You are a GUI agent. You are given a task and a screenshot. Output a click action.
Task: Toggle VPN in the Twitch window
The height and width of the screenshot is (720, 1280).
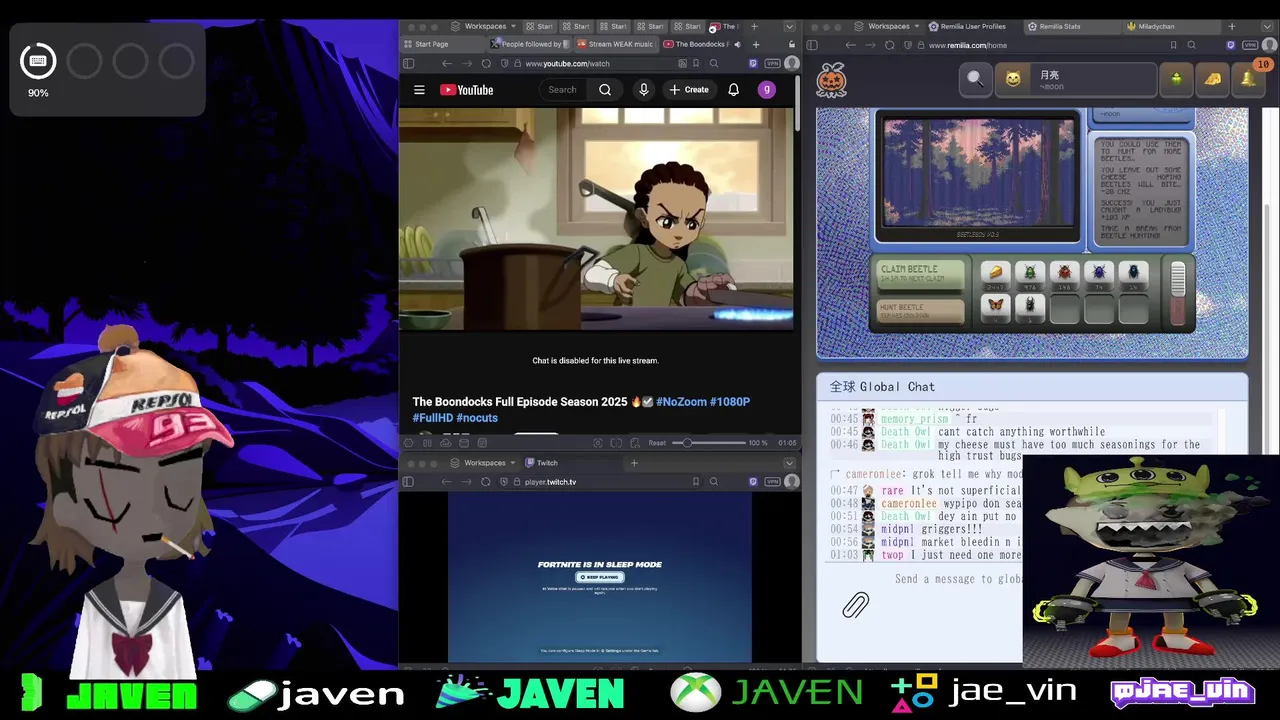pyautogui.click(x=772, y=482)
